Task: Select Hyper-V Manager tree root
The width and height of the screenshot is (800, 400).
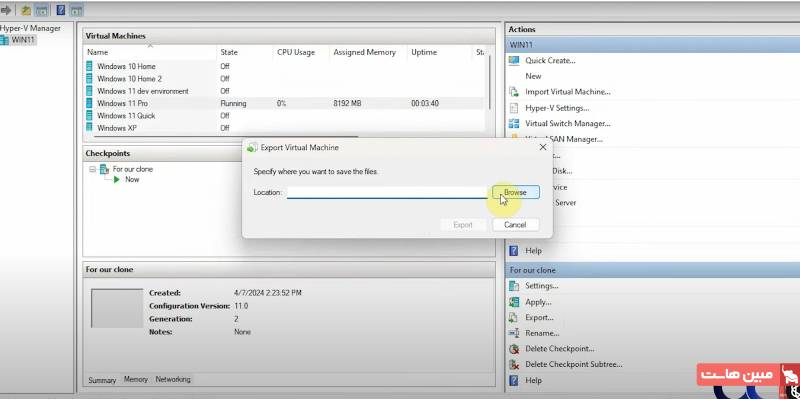Action: click(x=30, y=28)
